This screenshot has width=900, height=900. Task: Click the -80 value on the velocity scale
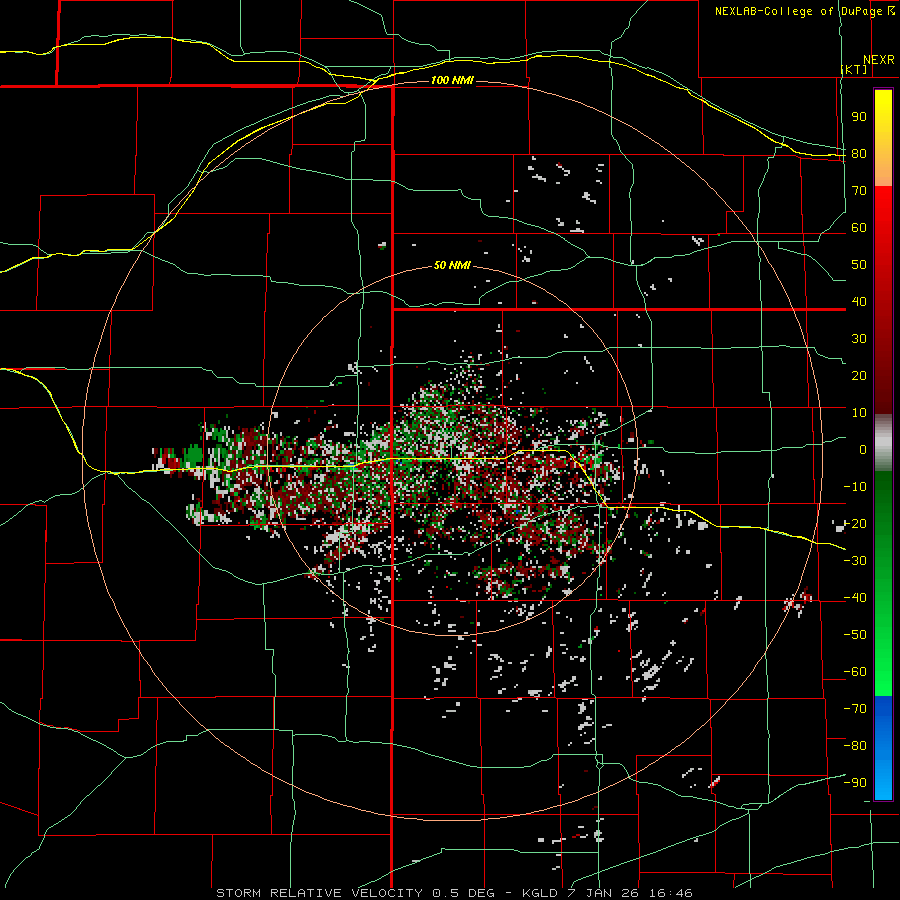pos(855,746)
